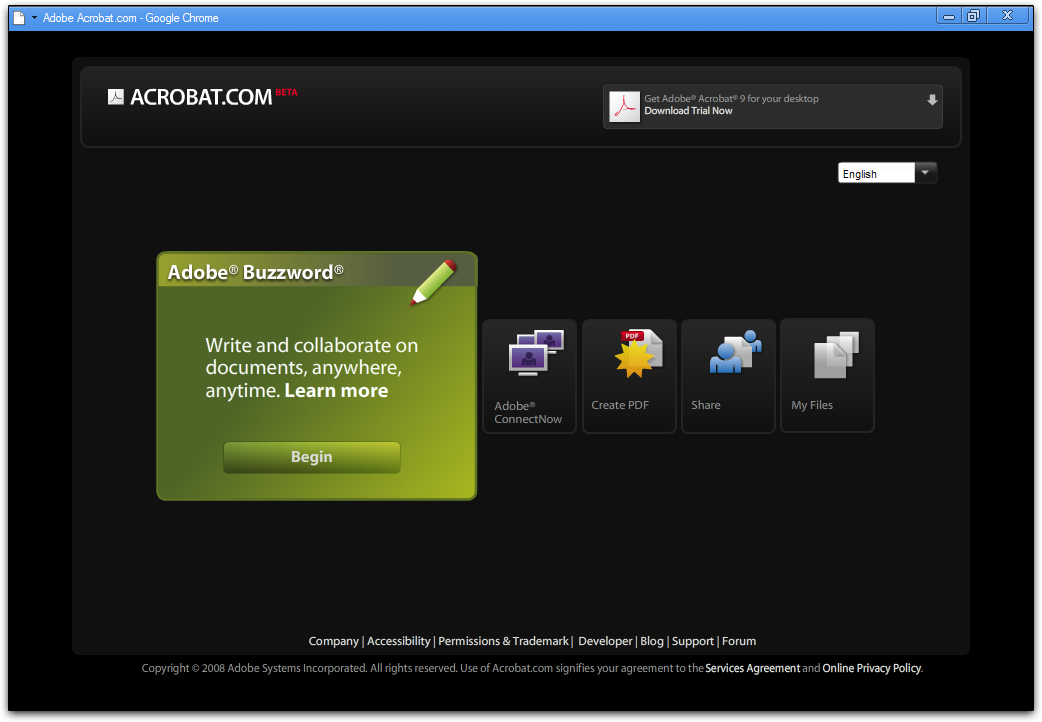Click the Share label text

coord(706,405)
